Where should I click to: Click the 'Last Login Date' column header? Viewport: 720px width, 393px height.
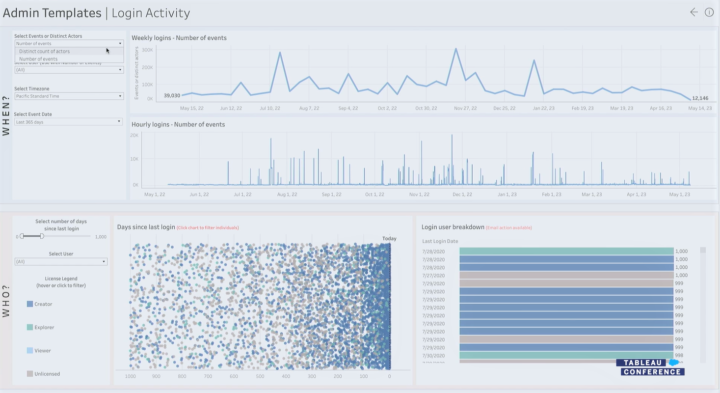point(440,241)
